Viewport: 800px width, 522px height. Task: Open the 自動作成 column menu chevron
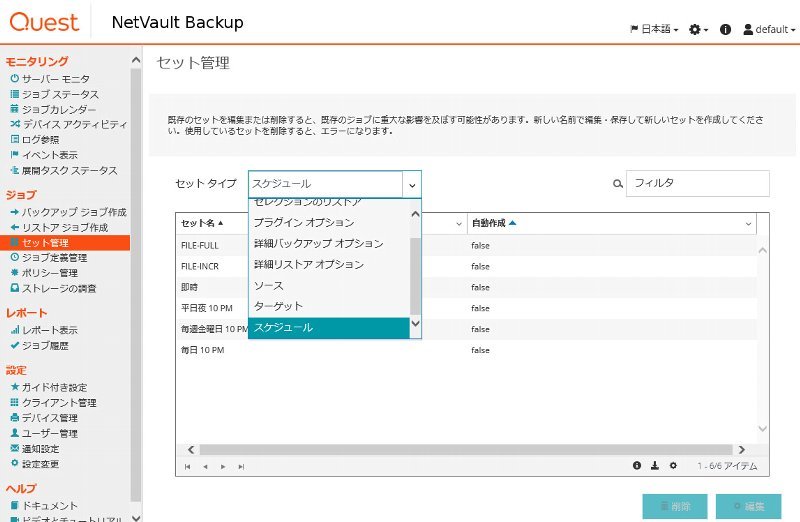click(x=748, y=223)
